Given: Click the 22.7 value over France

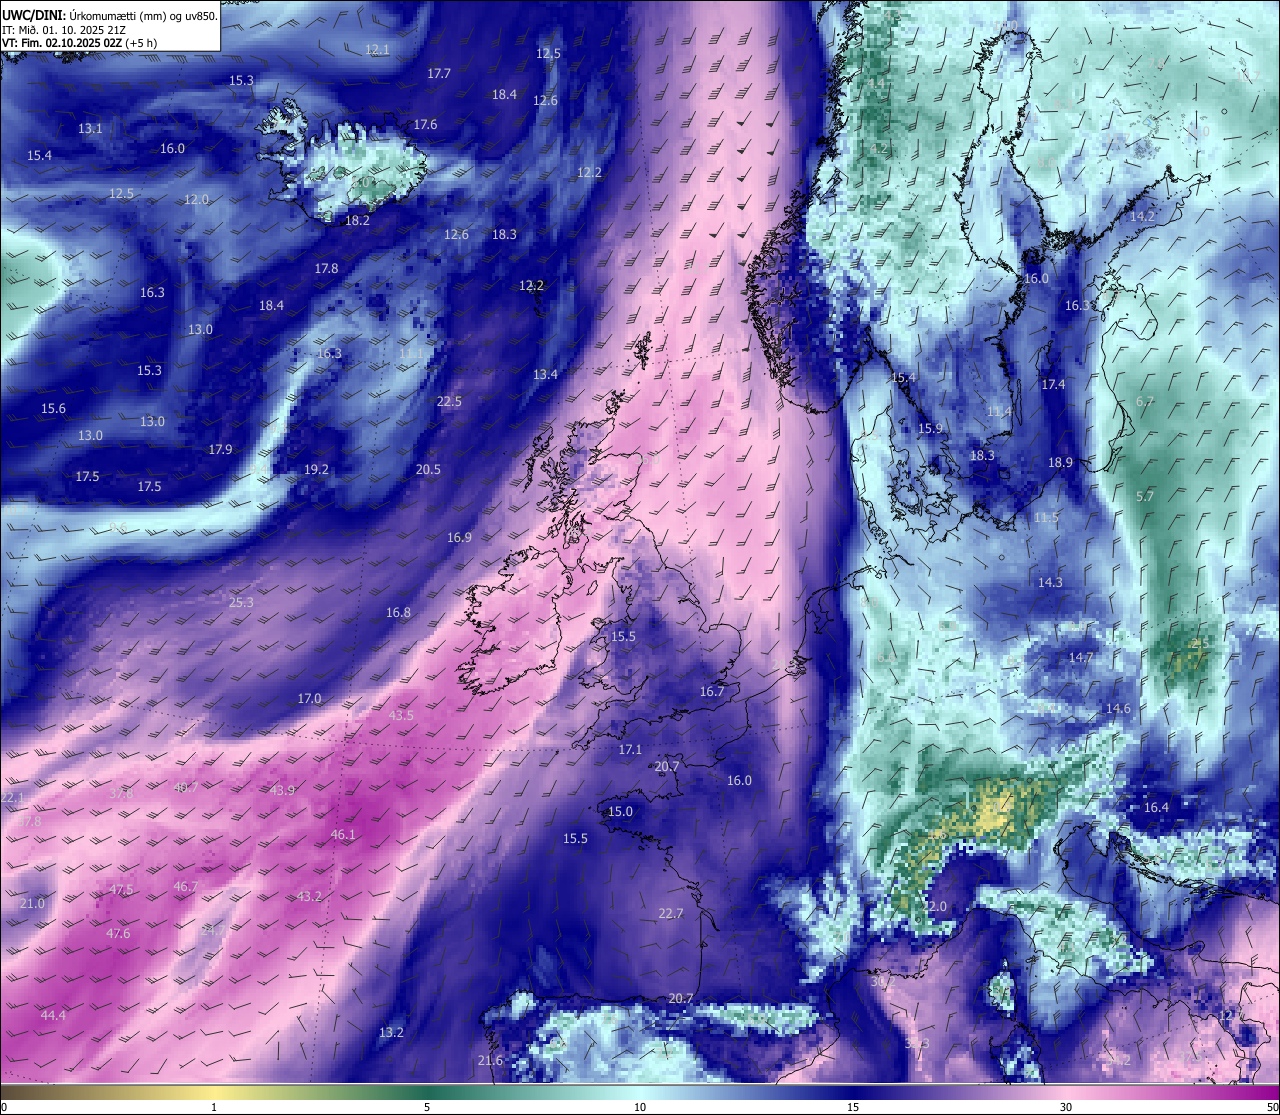Looking at the screenshot, I should [671, 914].
